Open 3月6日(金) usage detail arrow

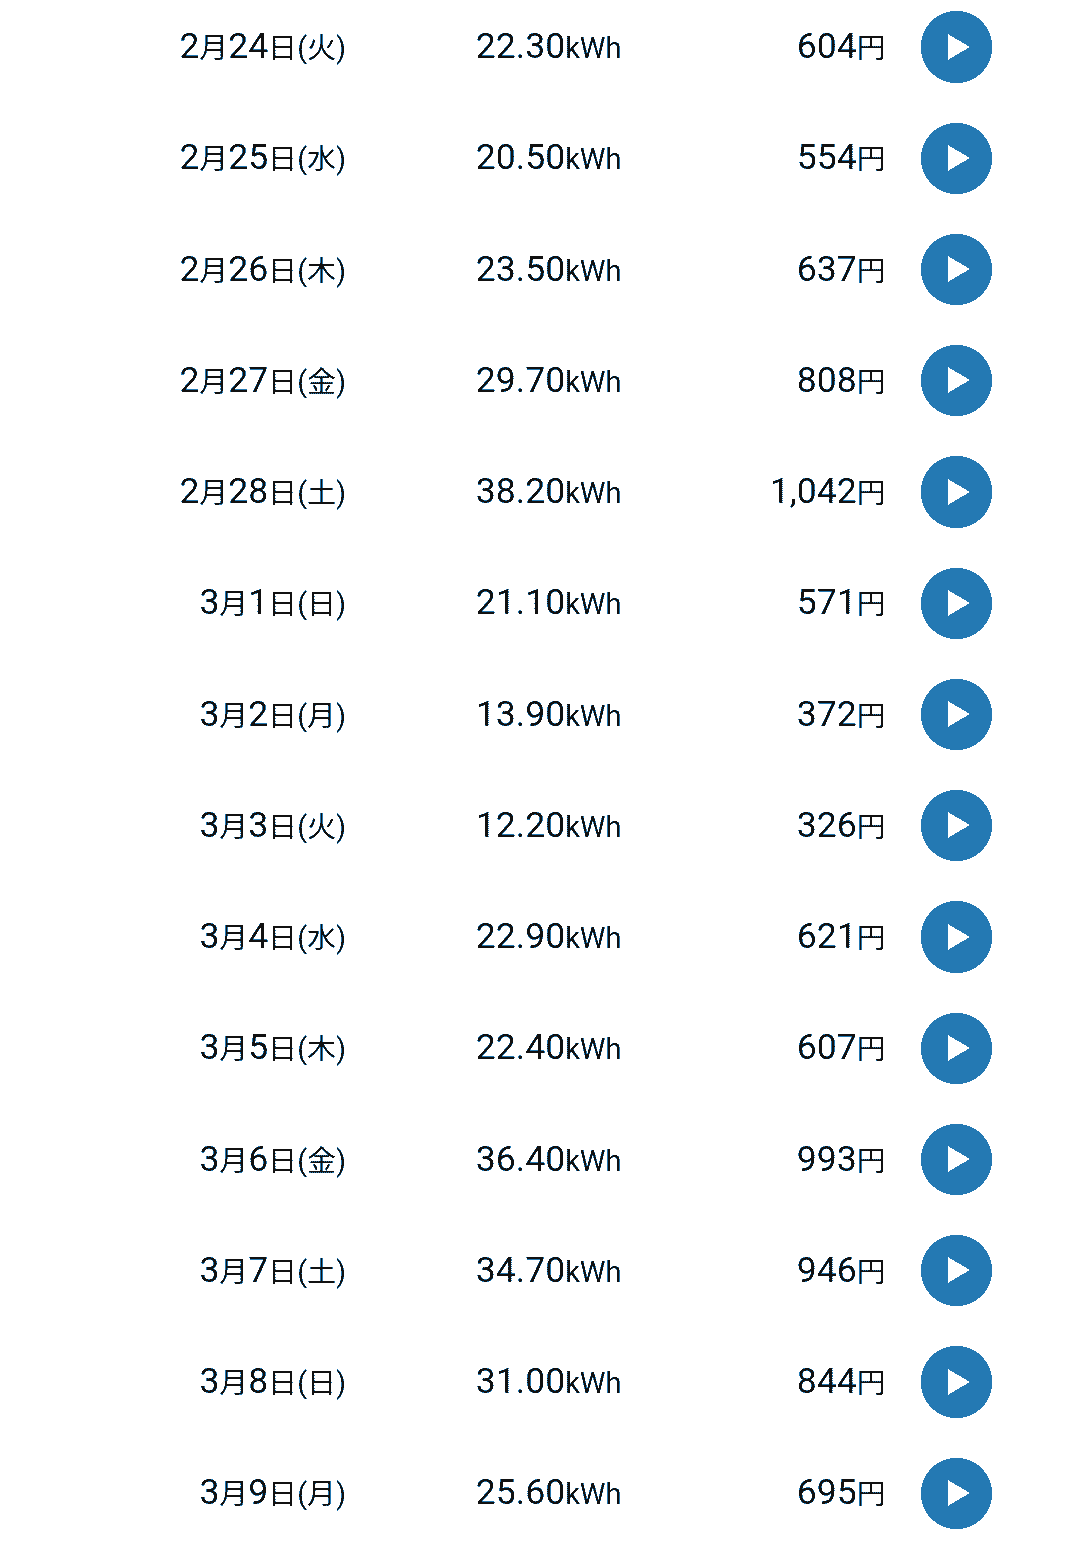click(956, 1160)
